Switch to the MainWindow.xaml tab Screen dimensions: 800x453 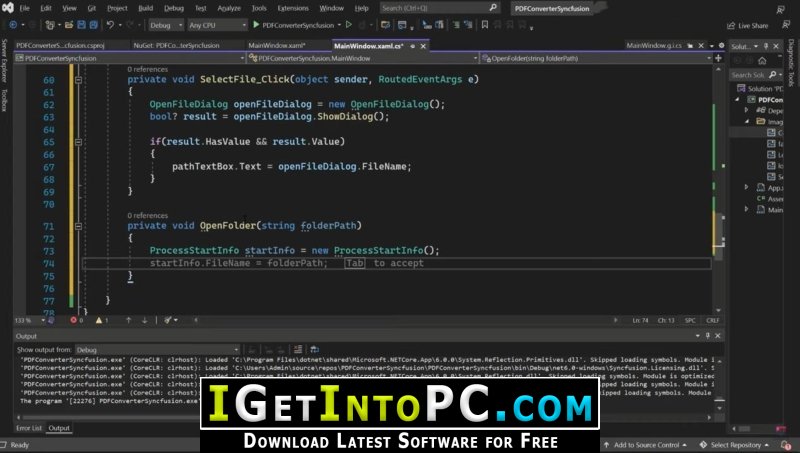tap(277, 45)
